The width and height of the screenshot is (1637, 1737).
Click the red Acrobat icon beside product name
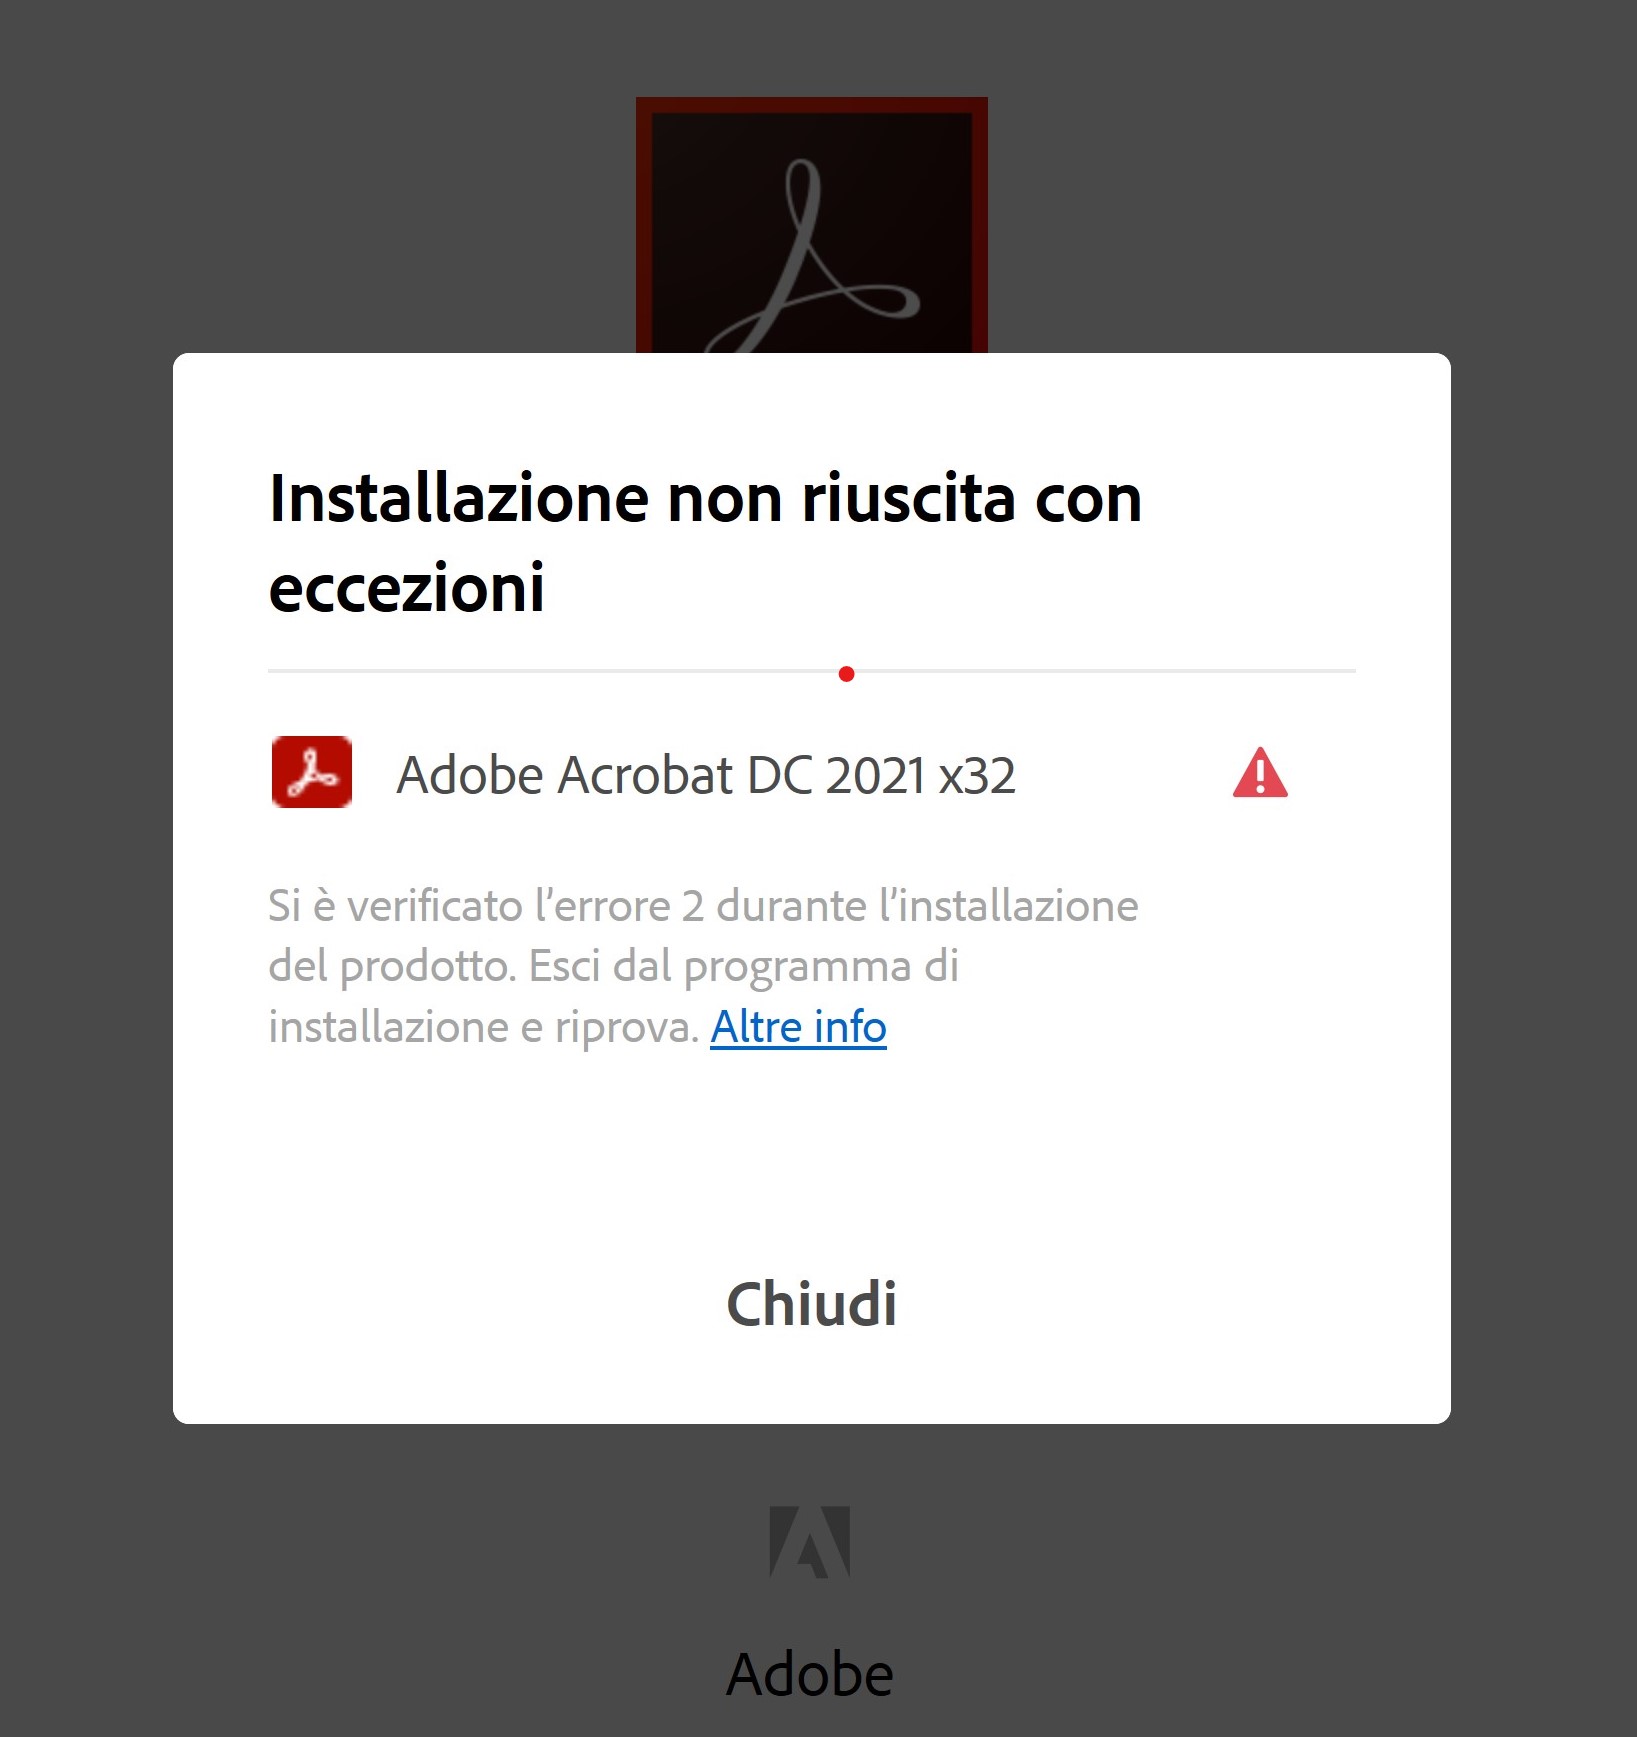[312, 772]
